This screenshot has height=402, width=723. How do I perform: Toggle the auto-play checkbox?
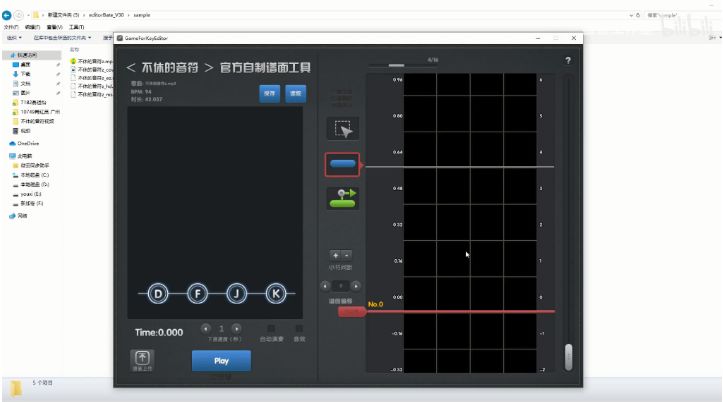pyautogui.click(x=271, y=328)
